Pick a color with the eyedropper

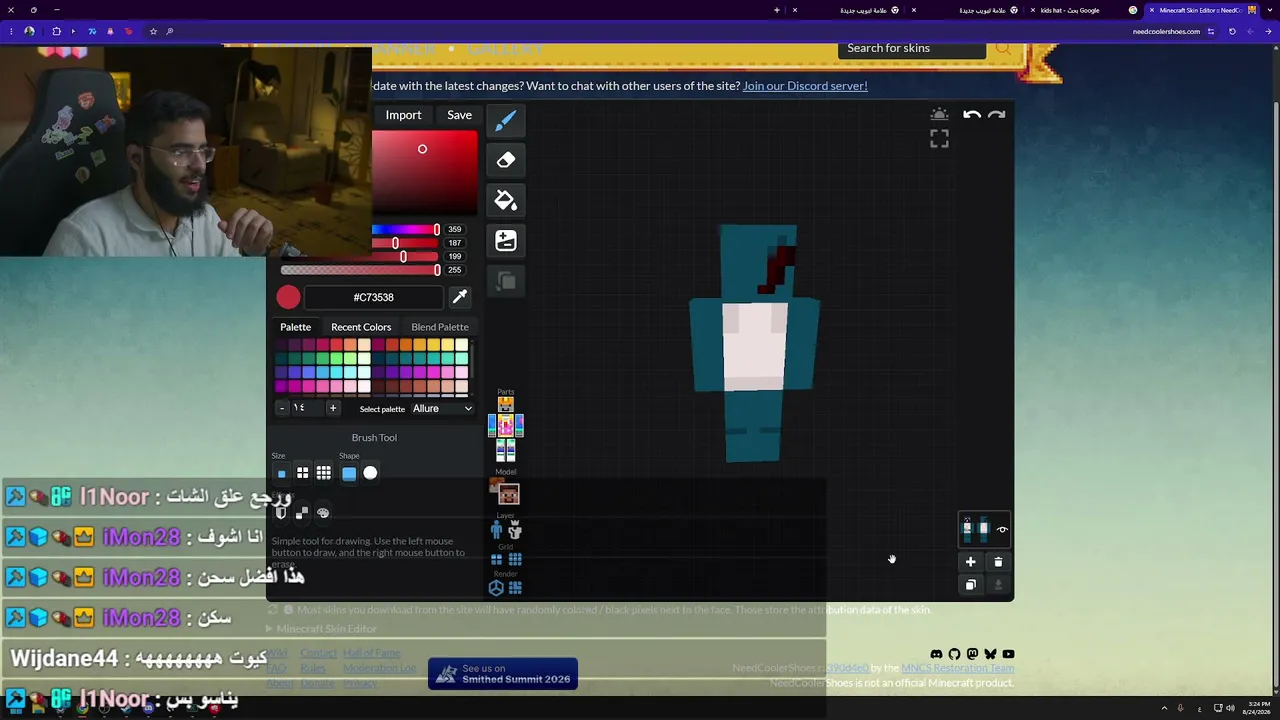460,297
